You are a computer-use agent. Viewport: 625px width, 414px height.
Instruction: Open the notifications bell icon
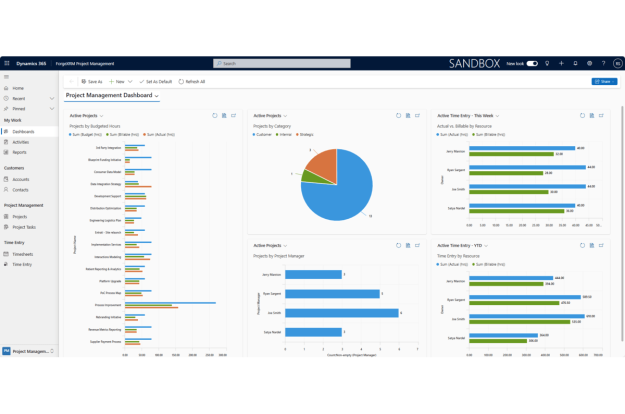pos(575,63)
